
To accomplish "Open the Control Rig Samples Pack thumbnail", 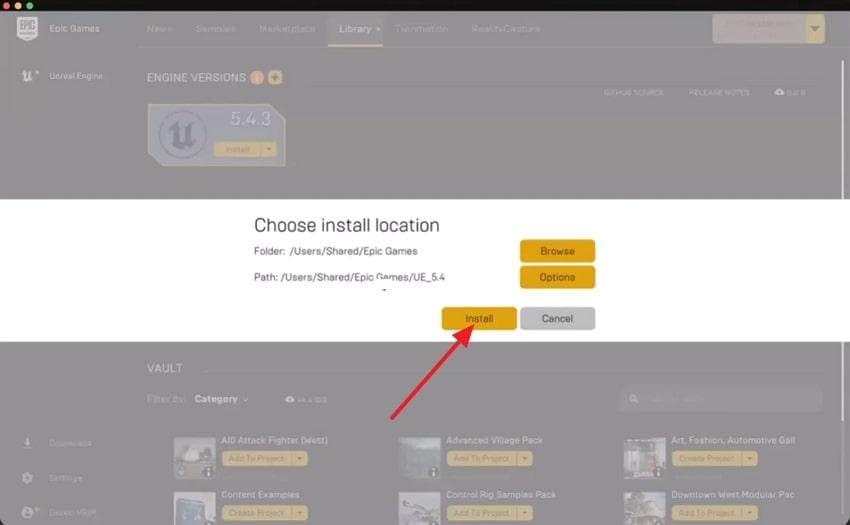I will point(420,508).
